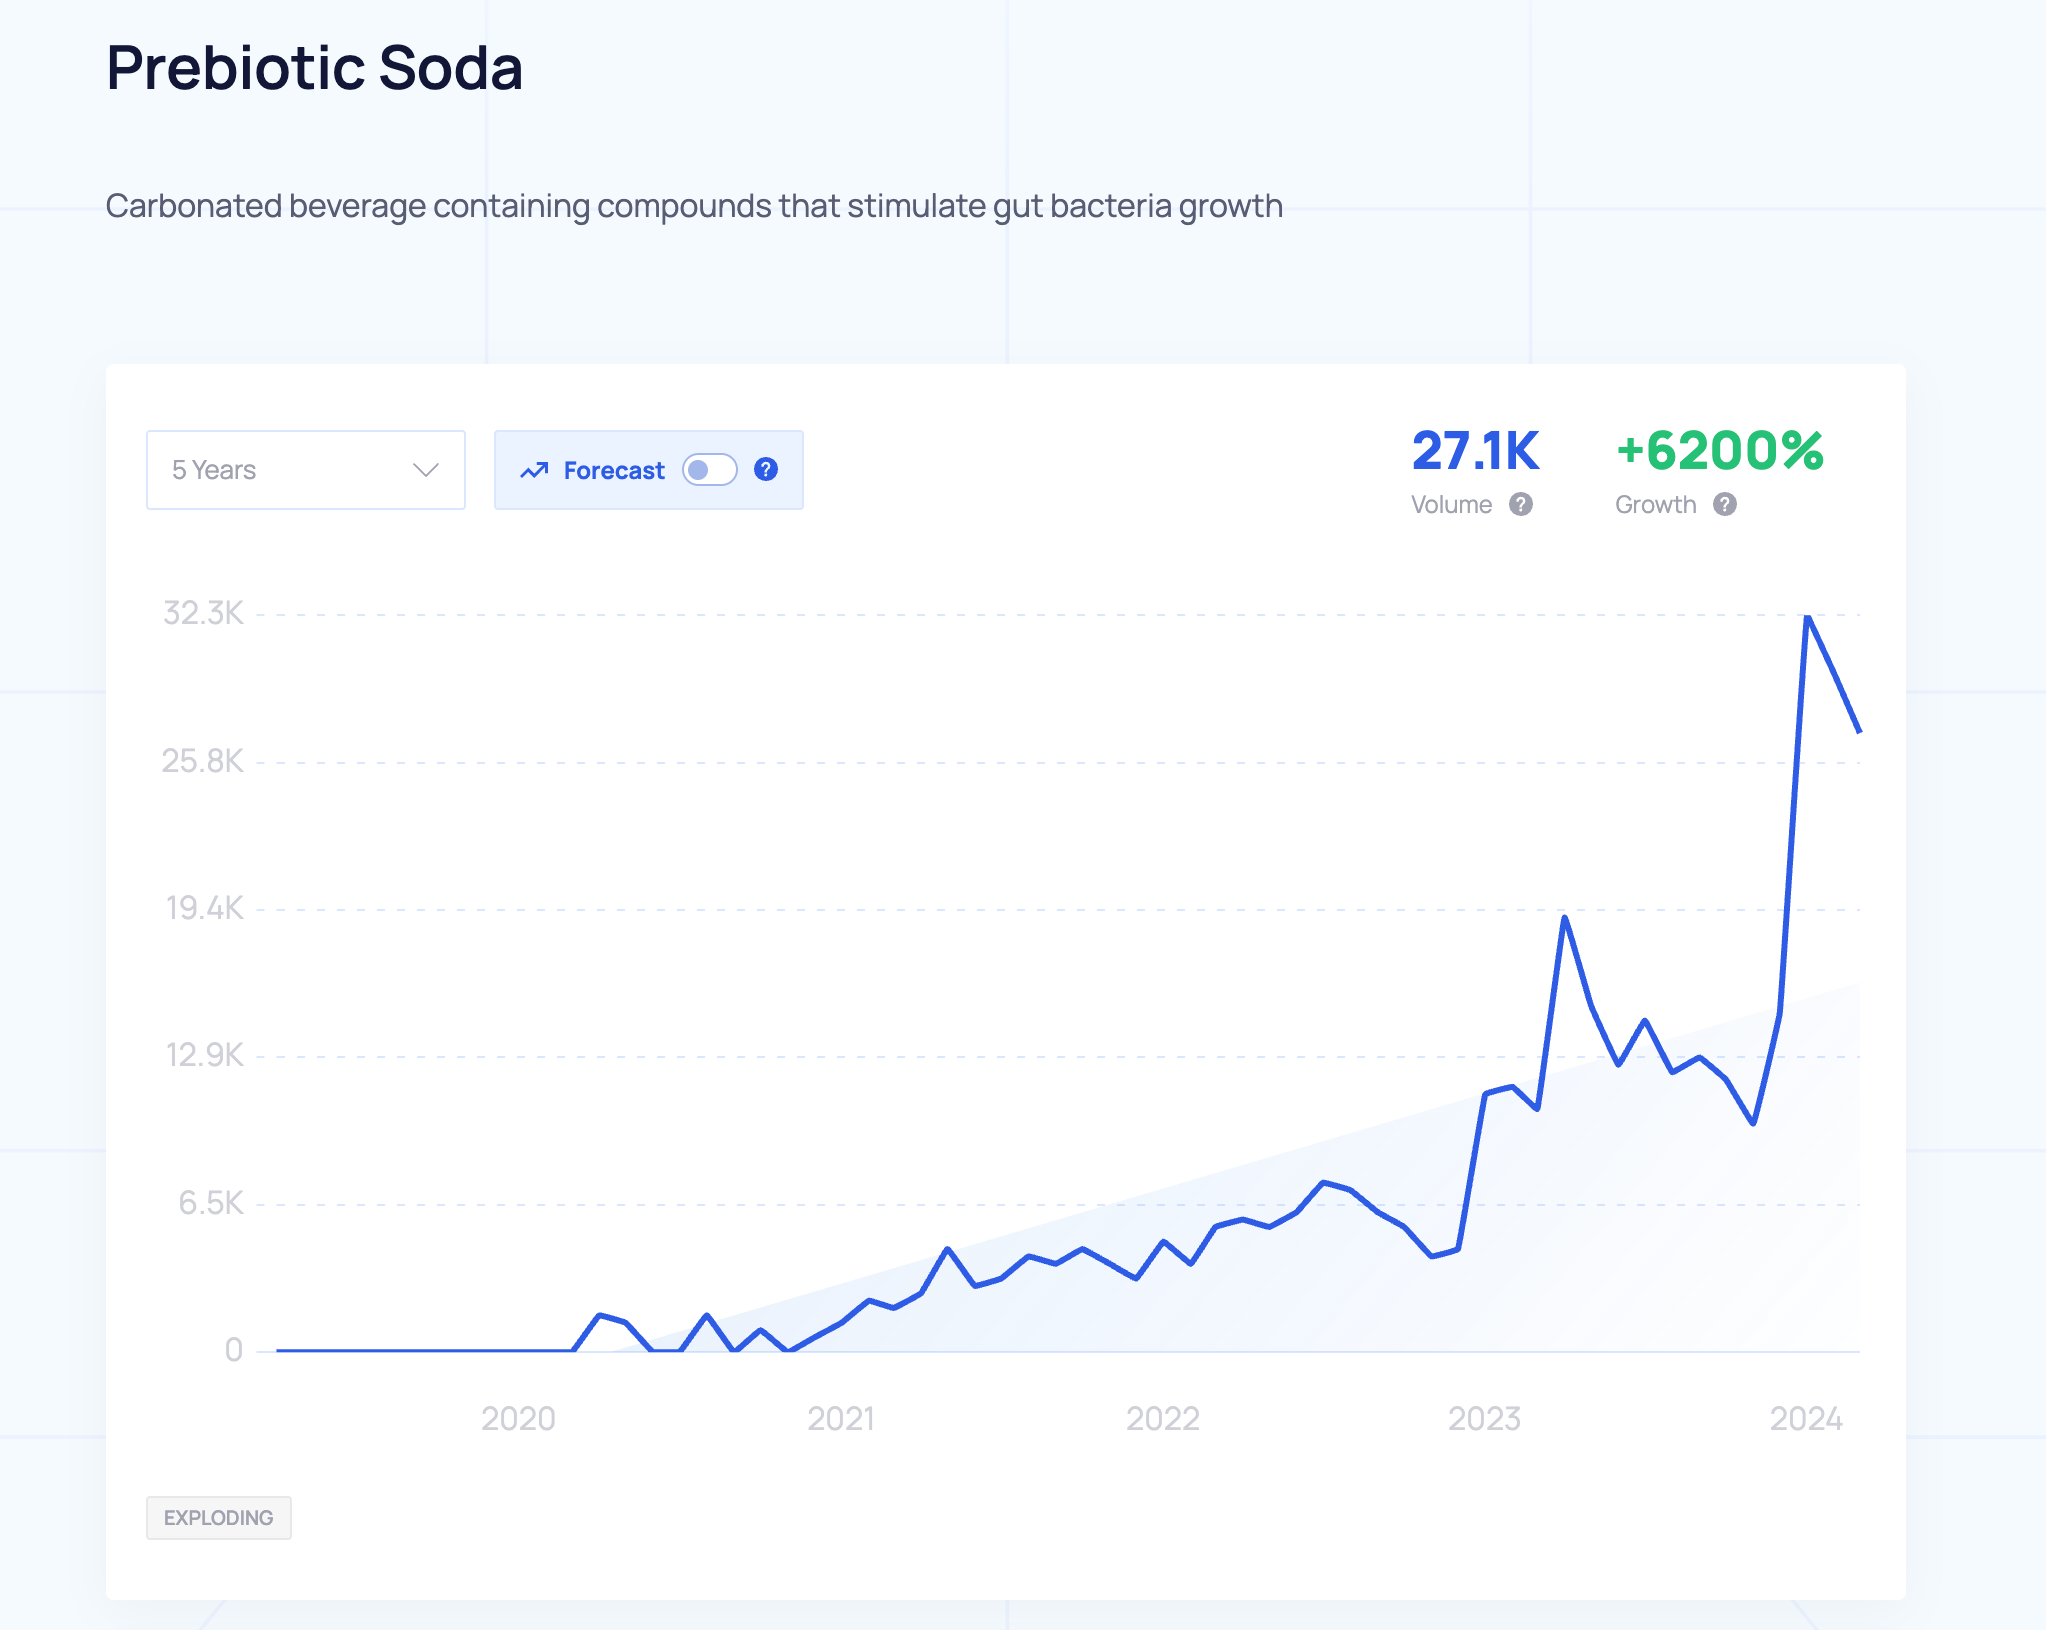
Task: Click the 2021 x-axis label
Action: [841, 1418]
